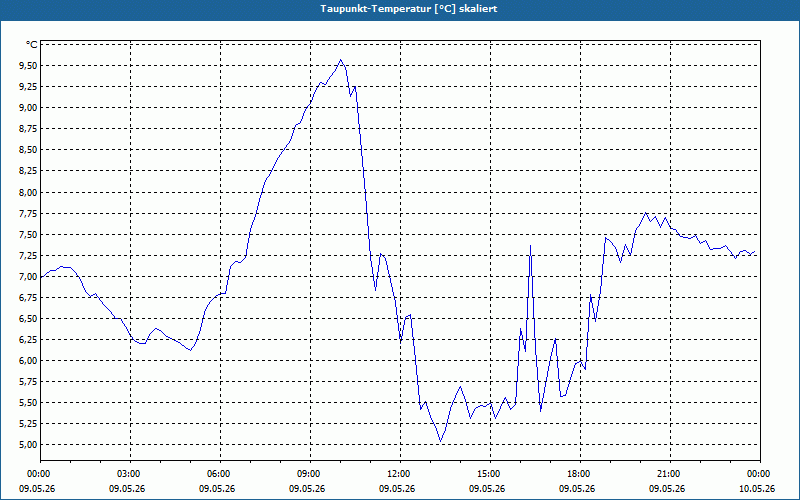Screen dimensions: 800x500
Task: Select the 7,50 y-axis label
Action: point(28,235)
